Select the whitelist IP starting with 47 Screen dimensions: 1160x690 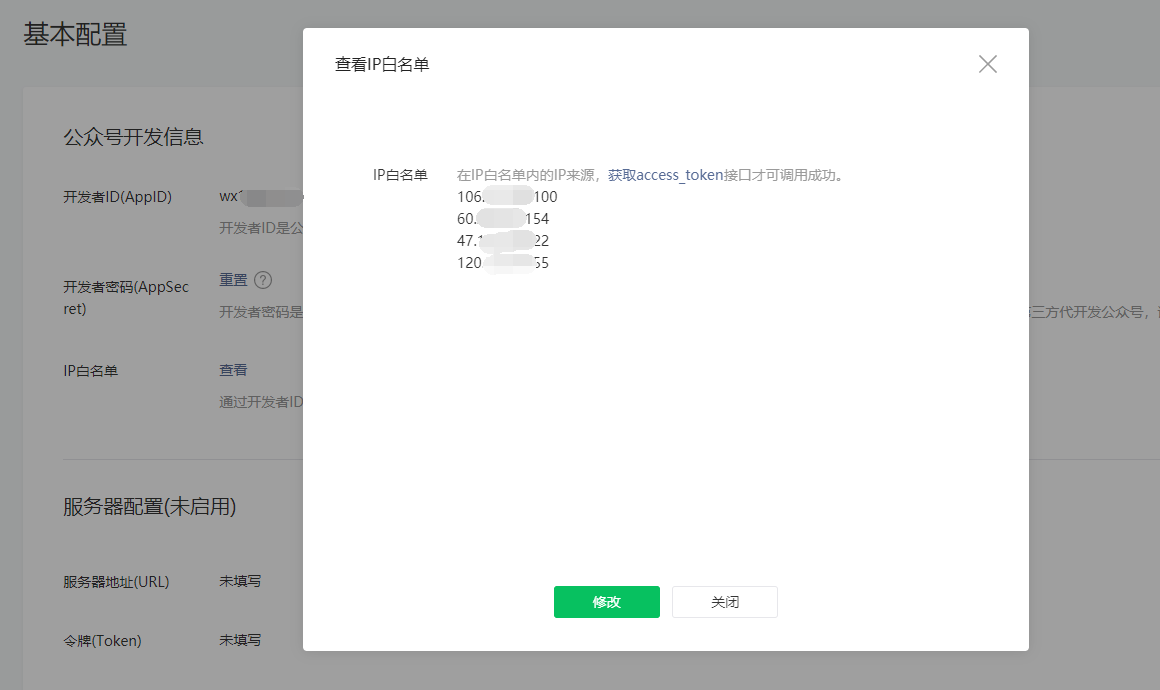[x=503, y=241]
